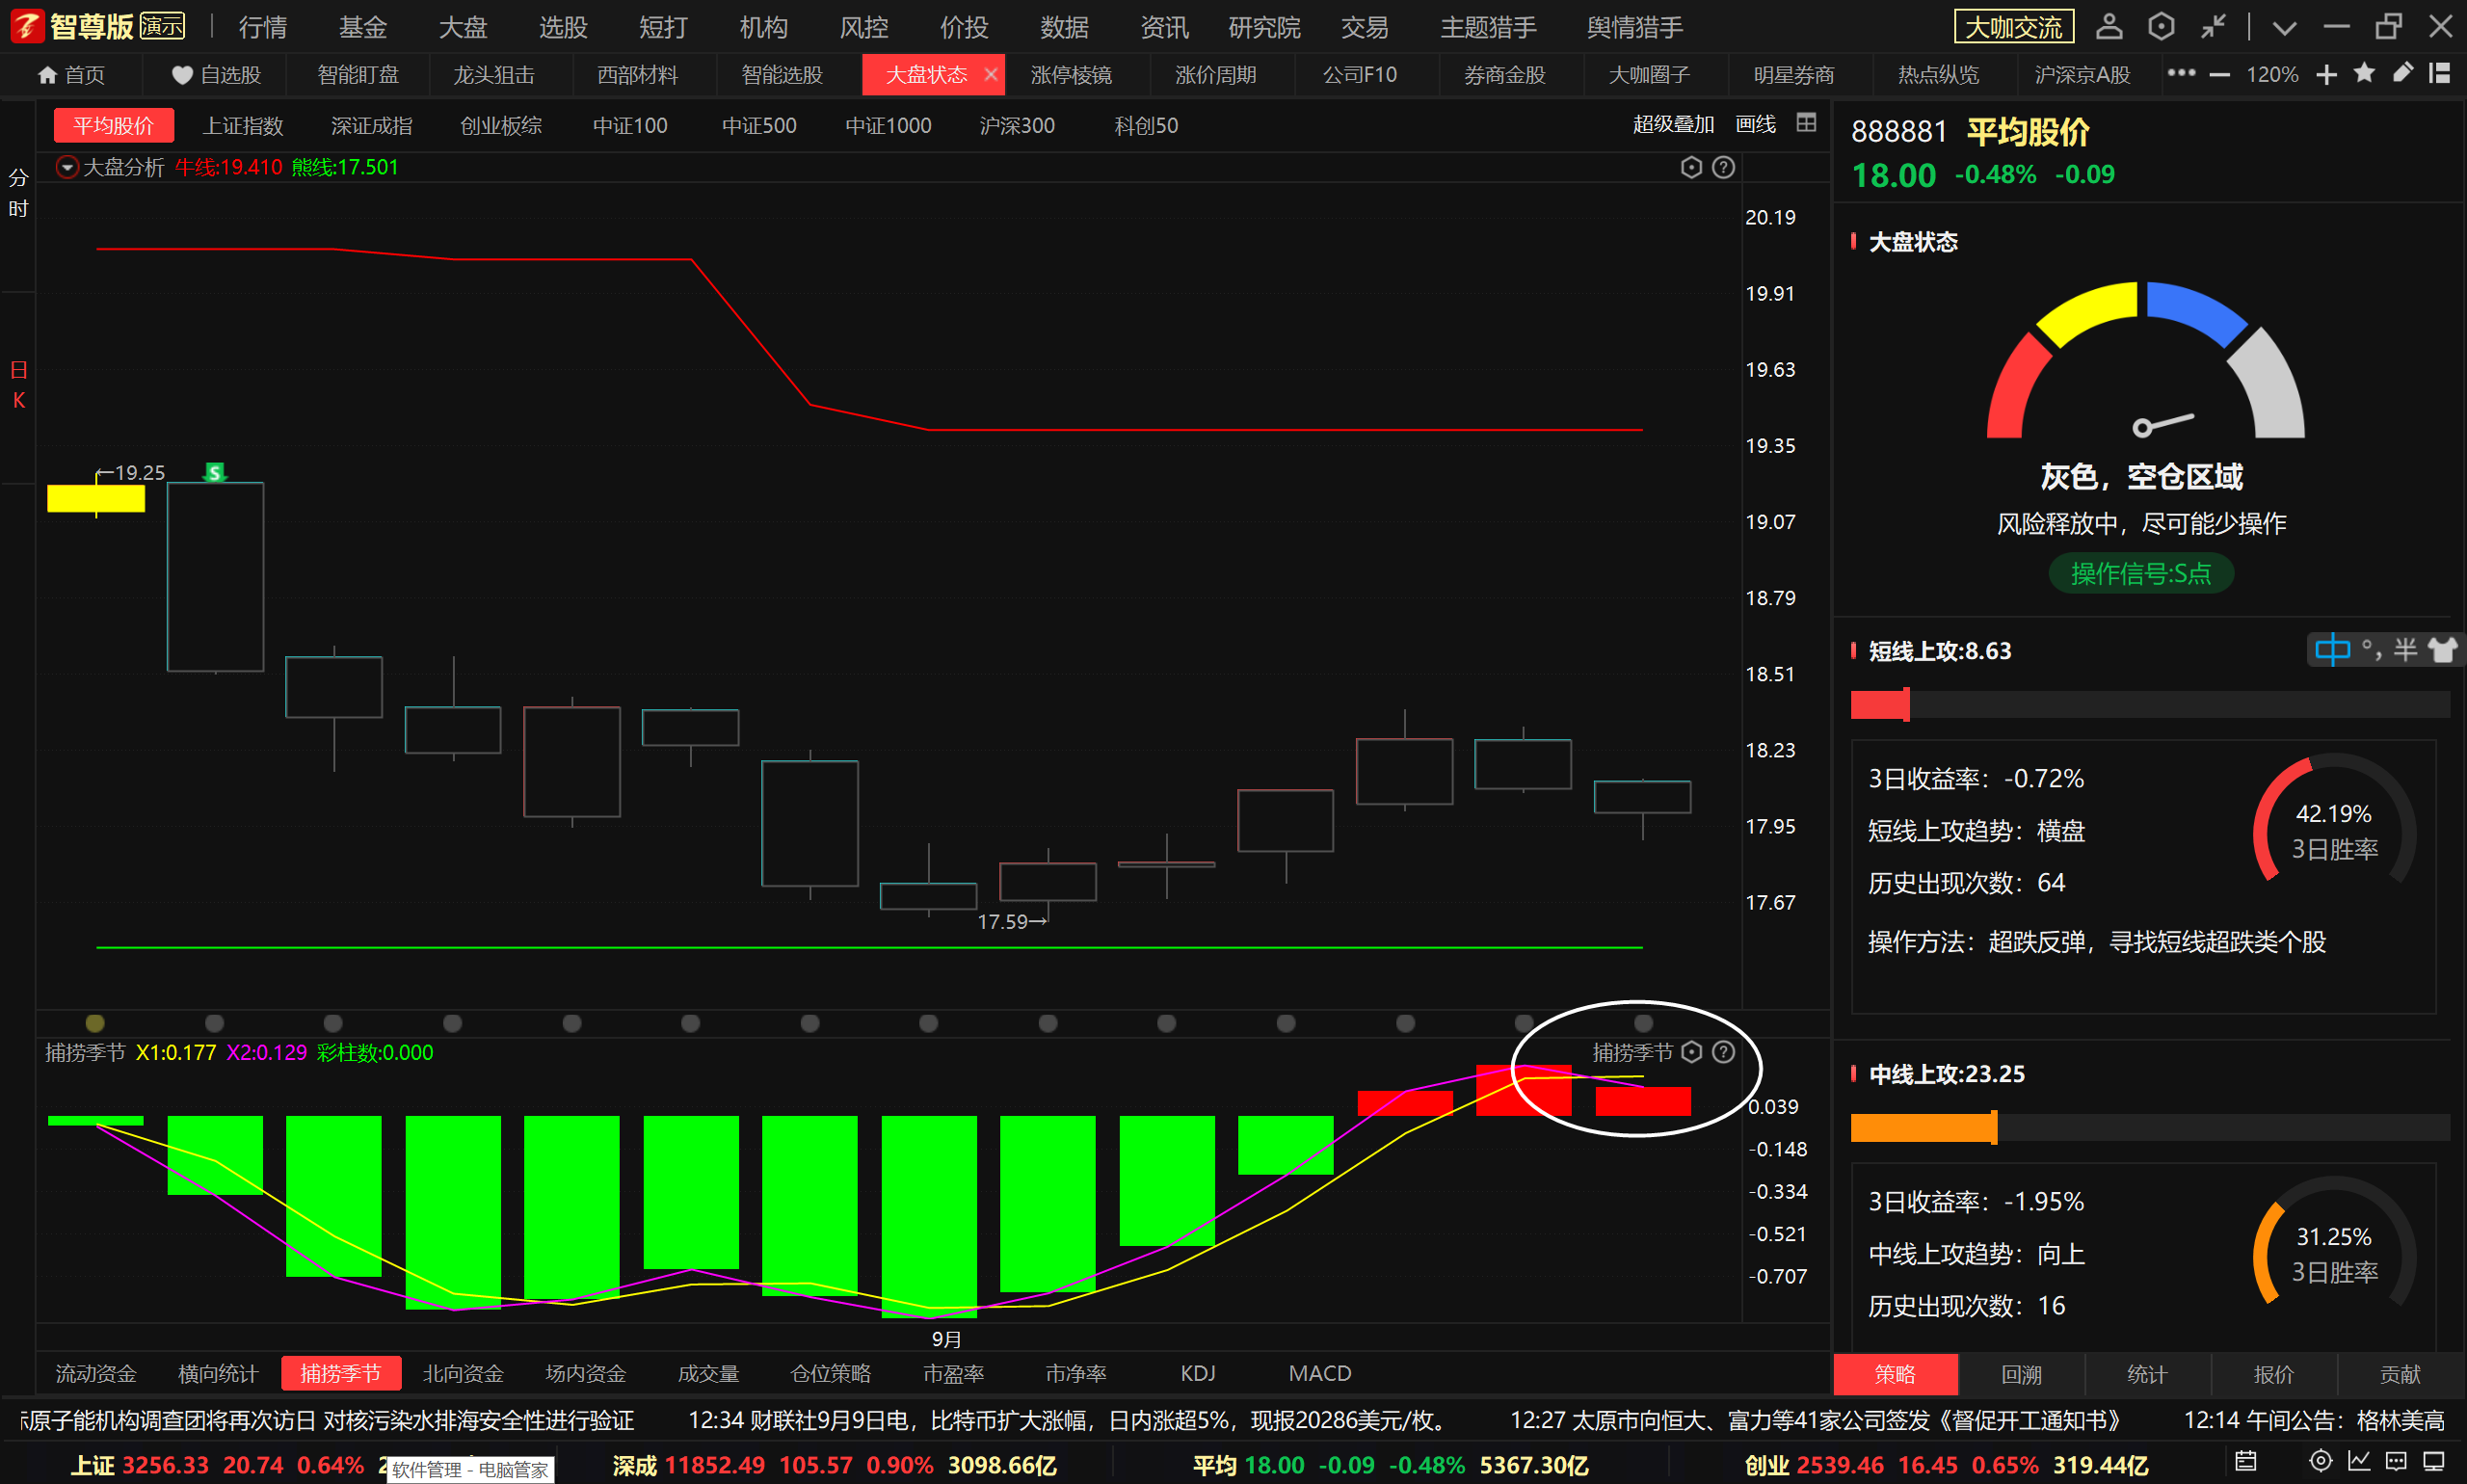
Task: Select the 成交量 indicator tab
Action: [708, 1373]
